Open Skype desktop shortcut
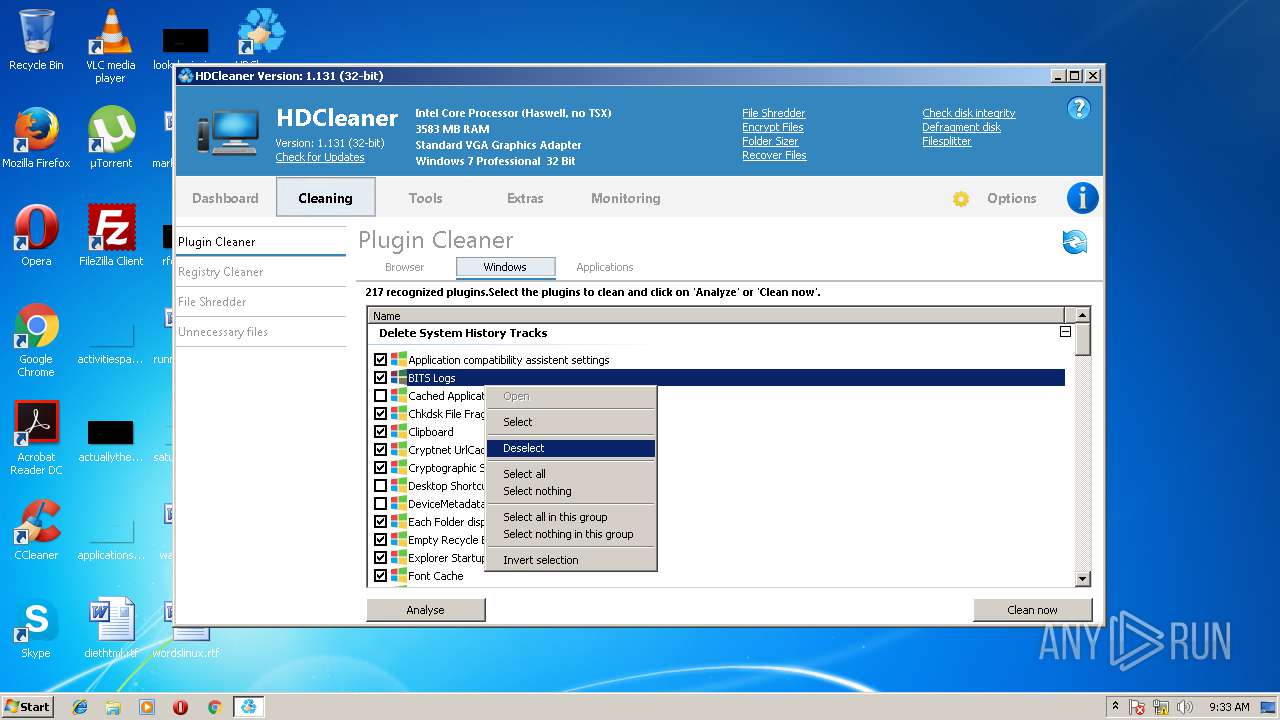1280x720 pixels. 36,628
